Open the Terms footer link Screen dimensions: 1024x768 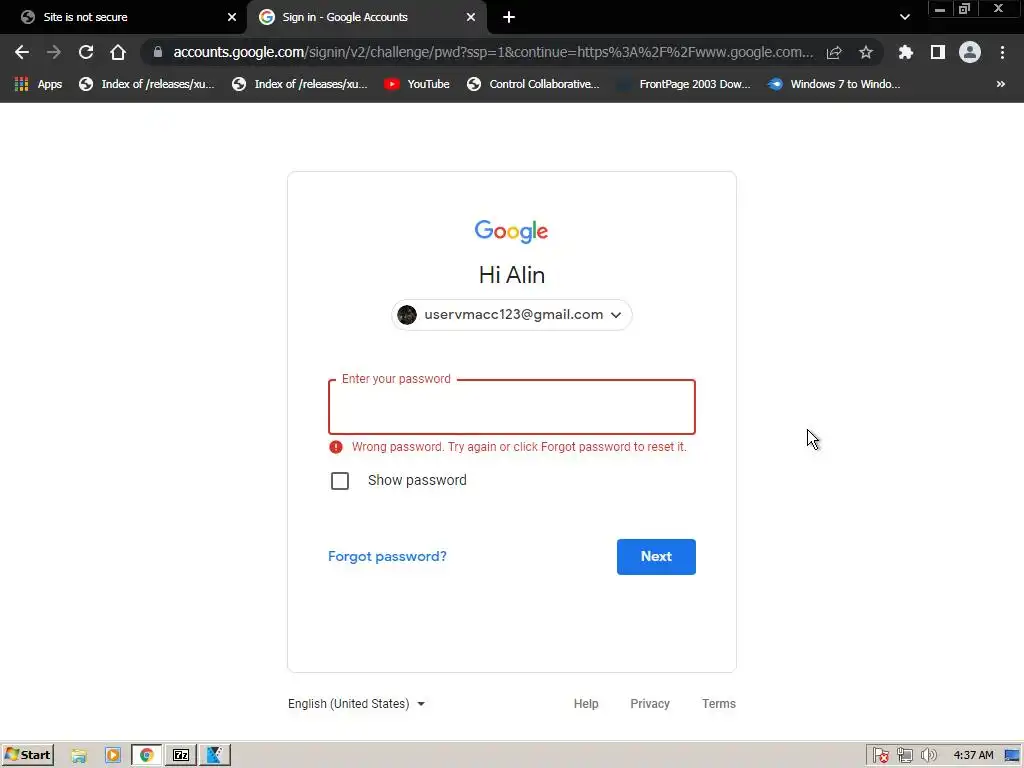click(x=718, y=703)
